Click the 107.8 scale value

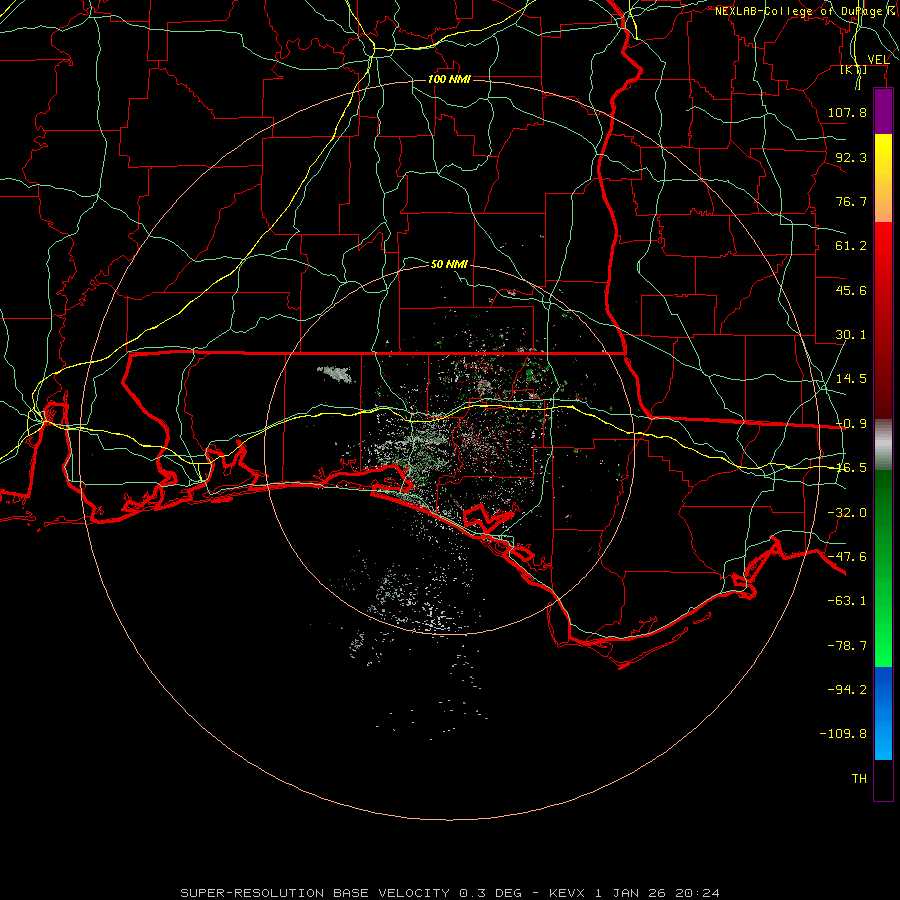(847, 112)
